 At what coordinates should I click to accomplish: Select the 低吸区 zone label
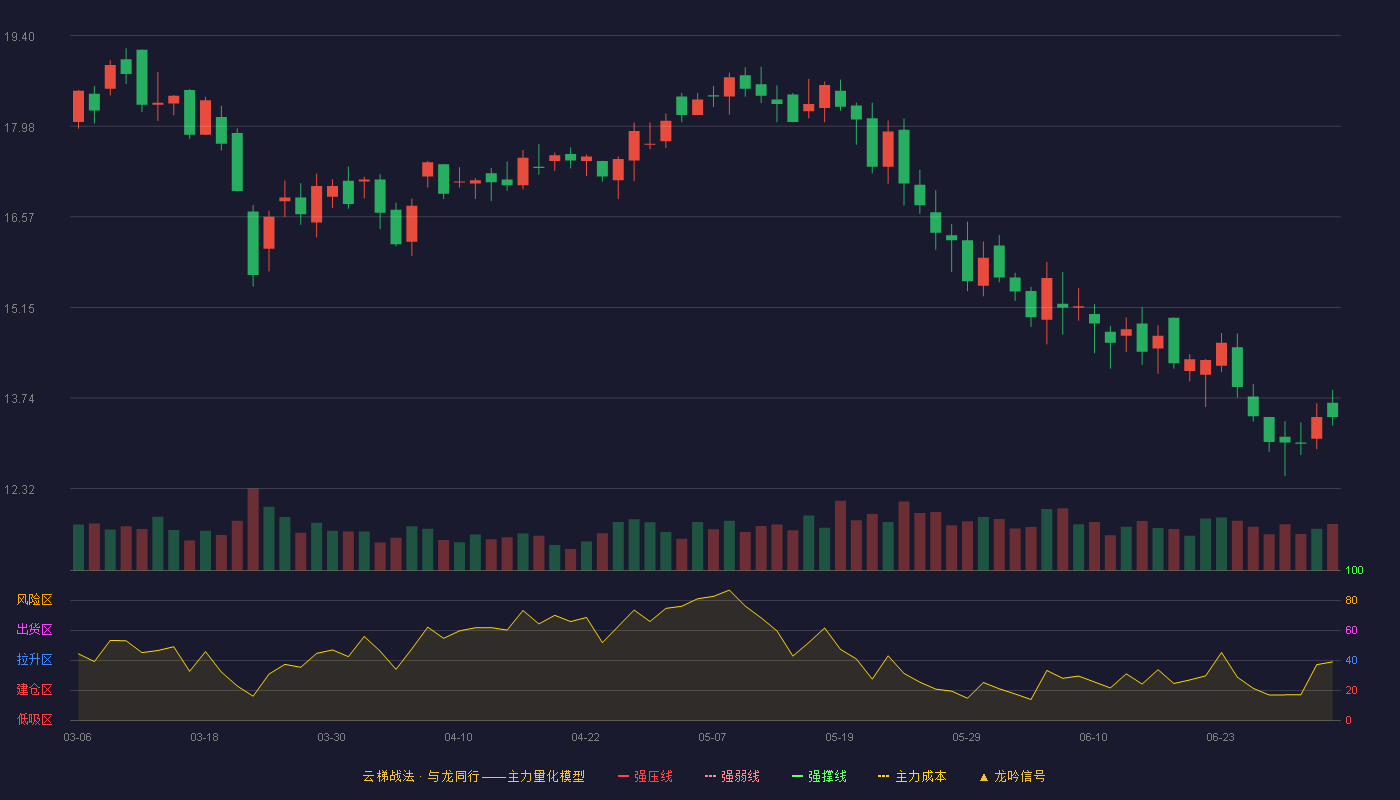tap(34, 719)
